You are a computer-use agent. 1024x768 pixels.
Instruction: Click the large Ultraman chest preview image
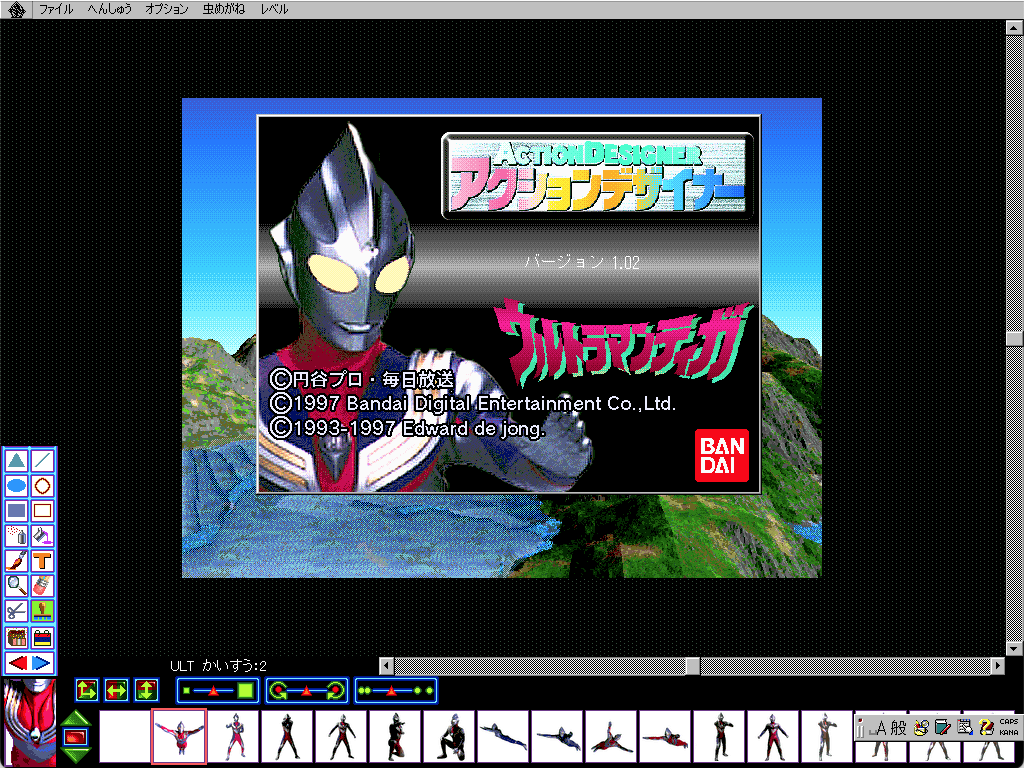pos(30,723)
